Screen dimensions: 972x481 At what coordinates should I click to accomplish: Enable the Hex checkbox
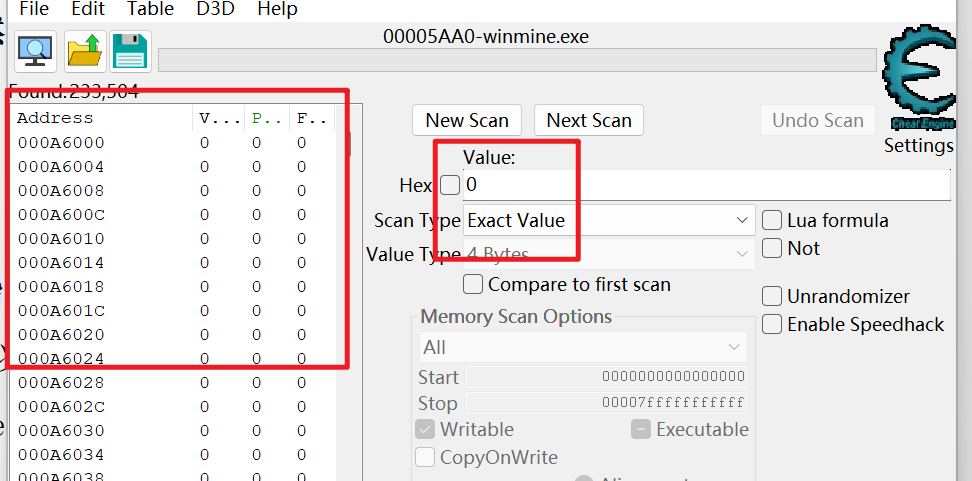pos(450,185)
